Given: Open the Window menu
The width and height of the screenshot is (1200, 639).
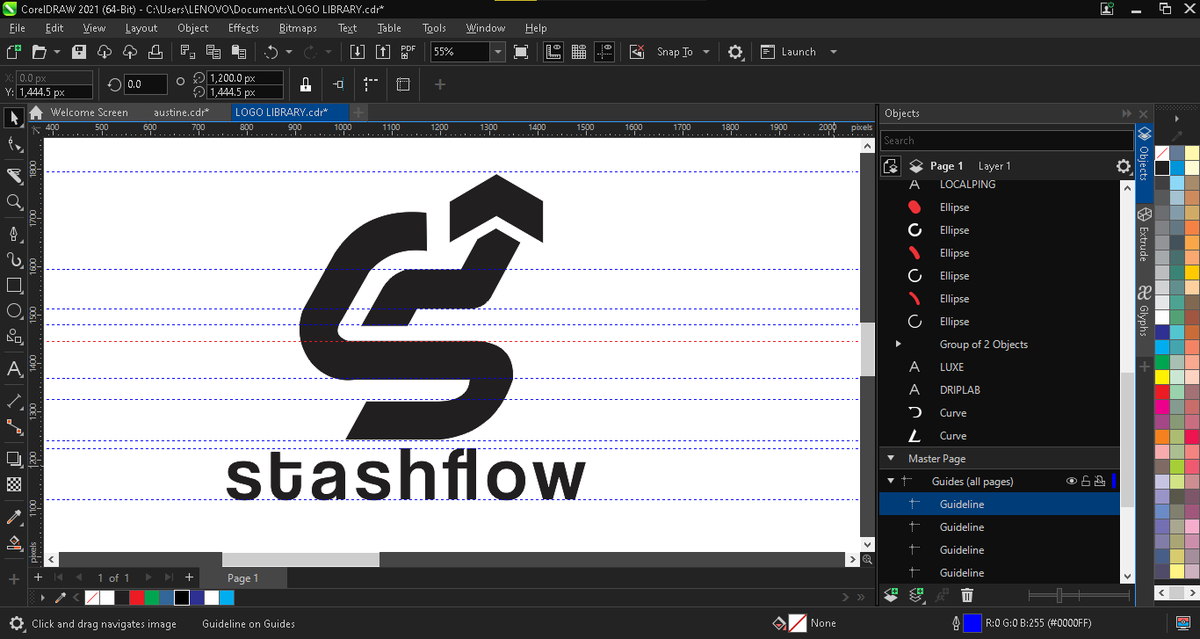Looking at the screenshot, I should [485, 28].
